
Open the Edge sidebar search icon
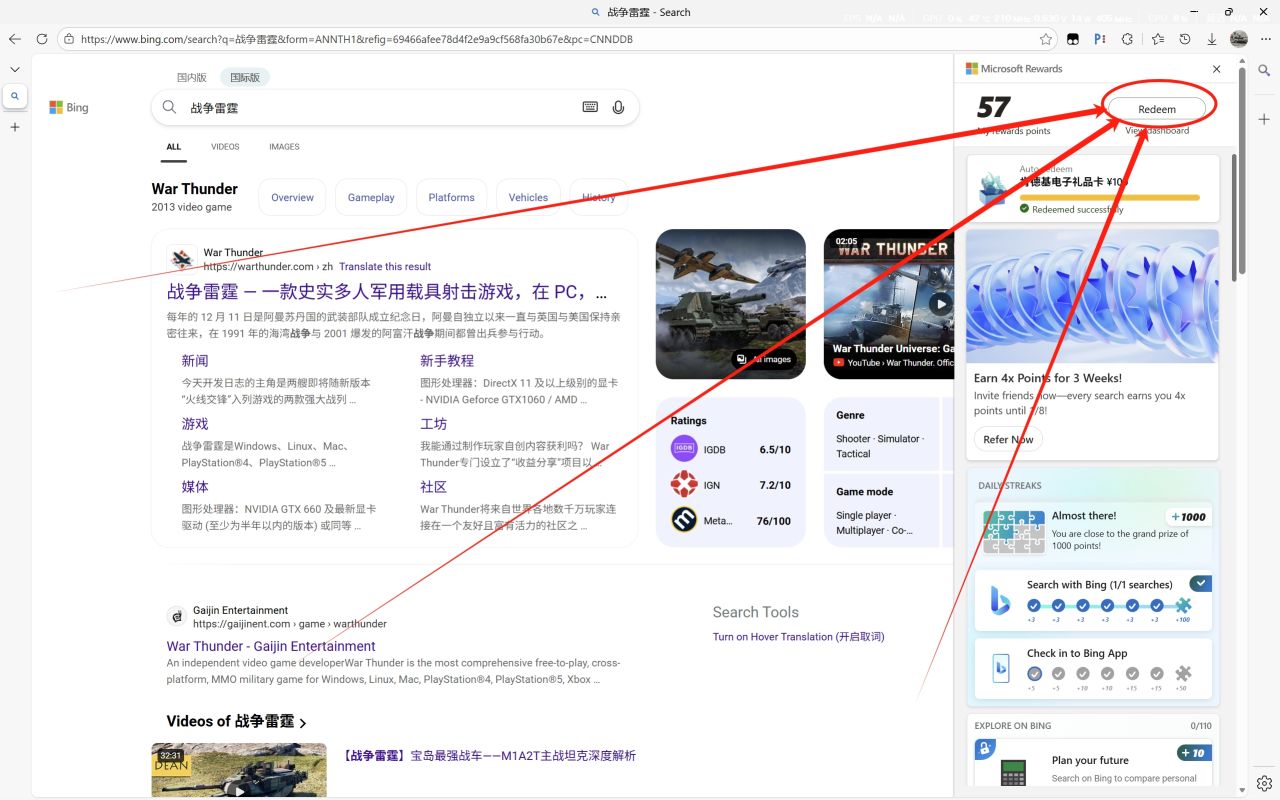pos(1265,71)
